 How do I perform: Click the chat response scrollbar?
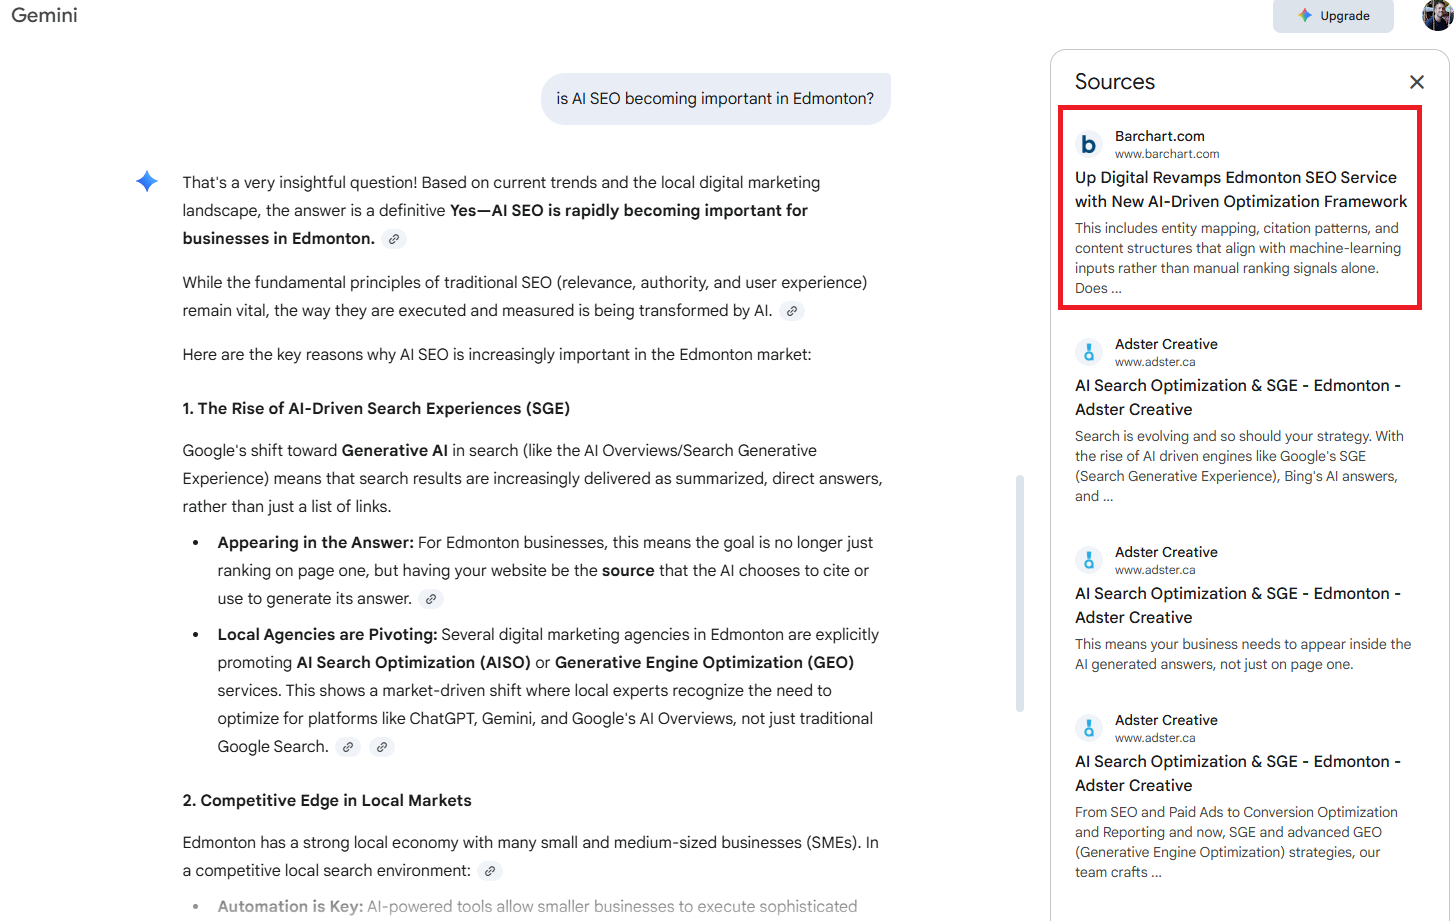(1020, 593)
